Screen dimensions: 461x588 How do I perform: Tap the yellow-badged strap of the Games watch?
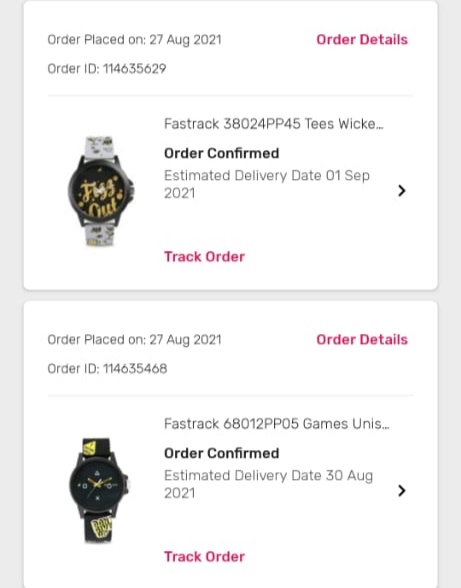(97, 529)
